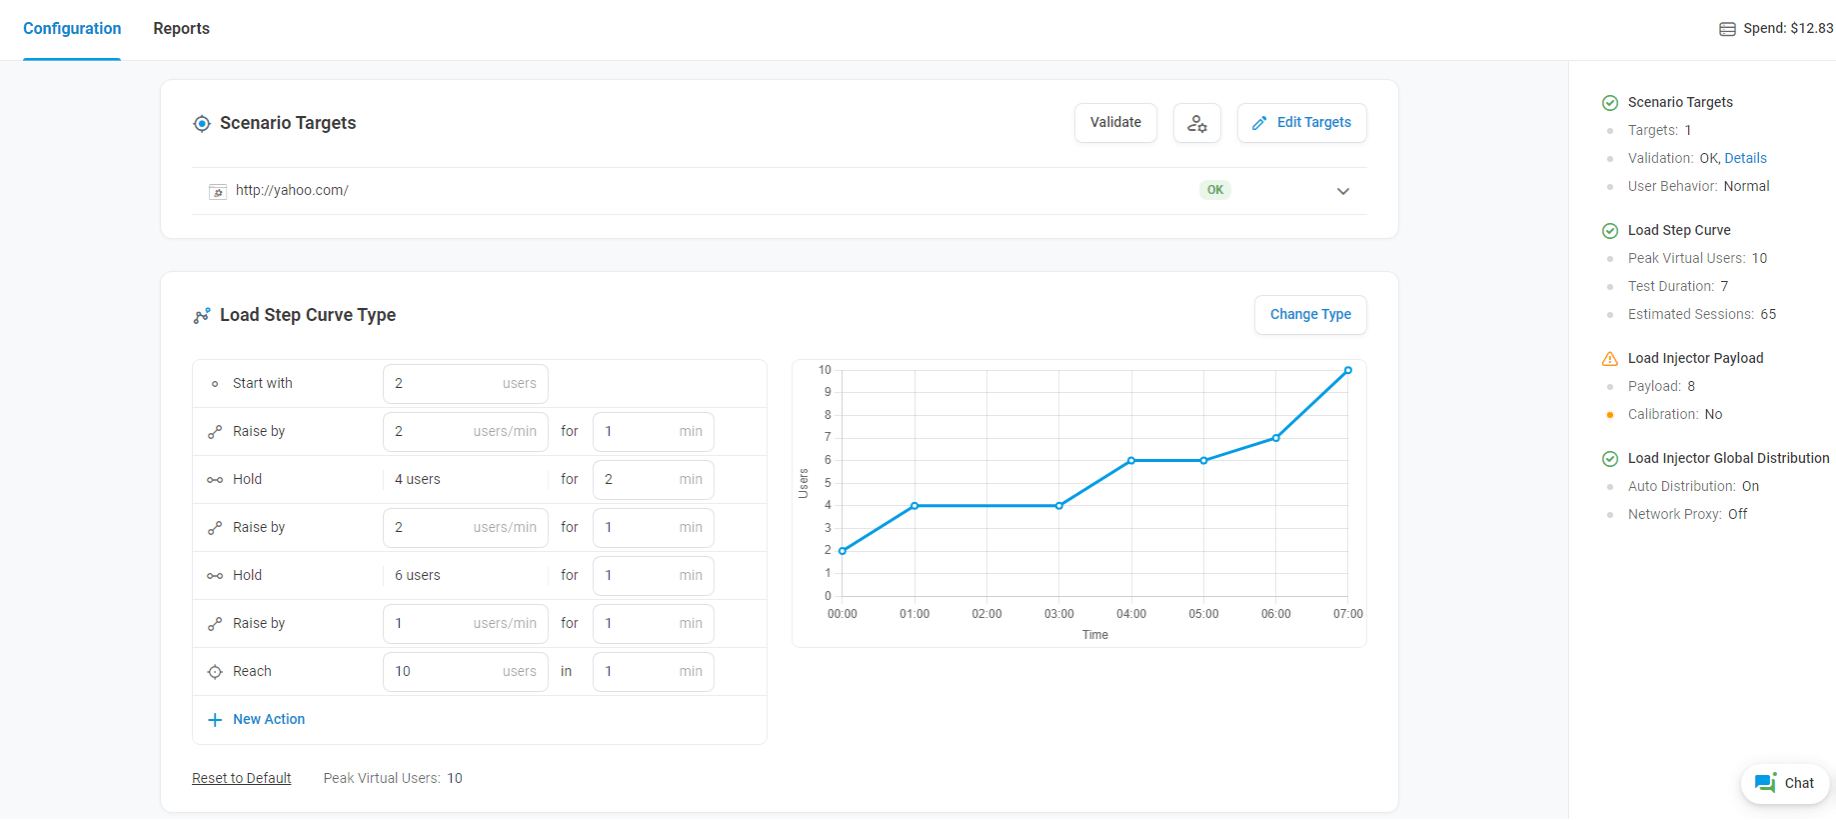The image size is (1836, 820).
Task: Click the Start with users input field
Action: 466,384
